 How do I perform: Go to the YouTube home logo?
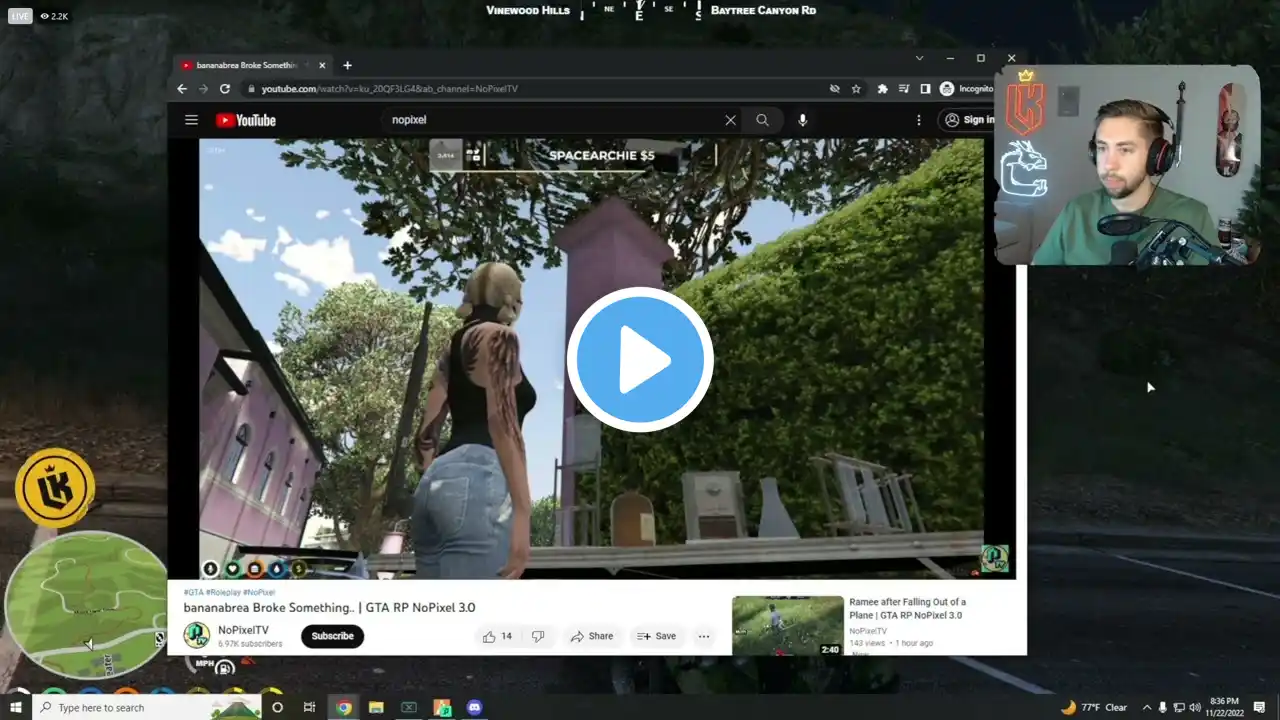pos(245,120)
